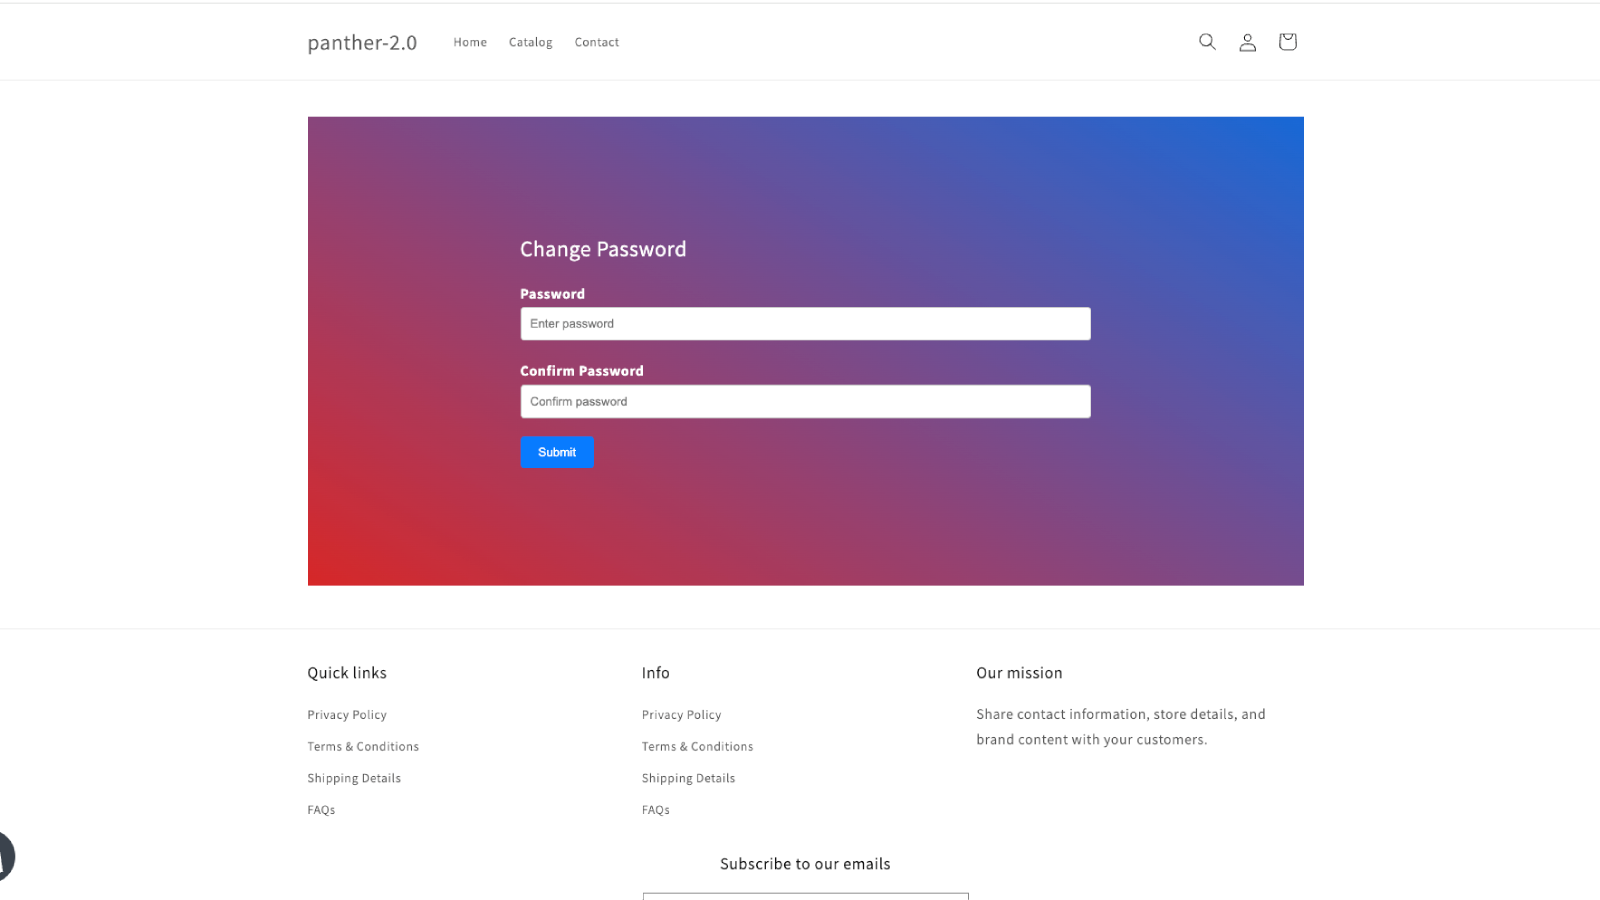Open Privacy Policy under Quick links
The image size is (1600, 900).
(346, 714)
